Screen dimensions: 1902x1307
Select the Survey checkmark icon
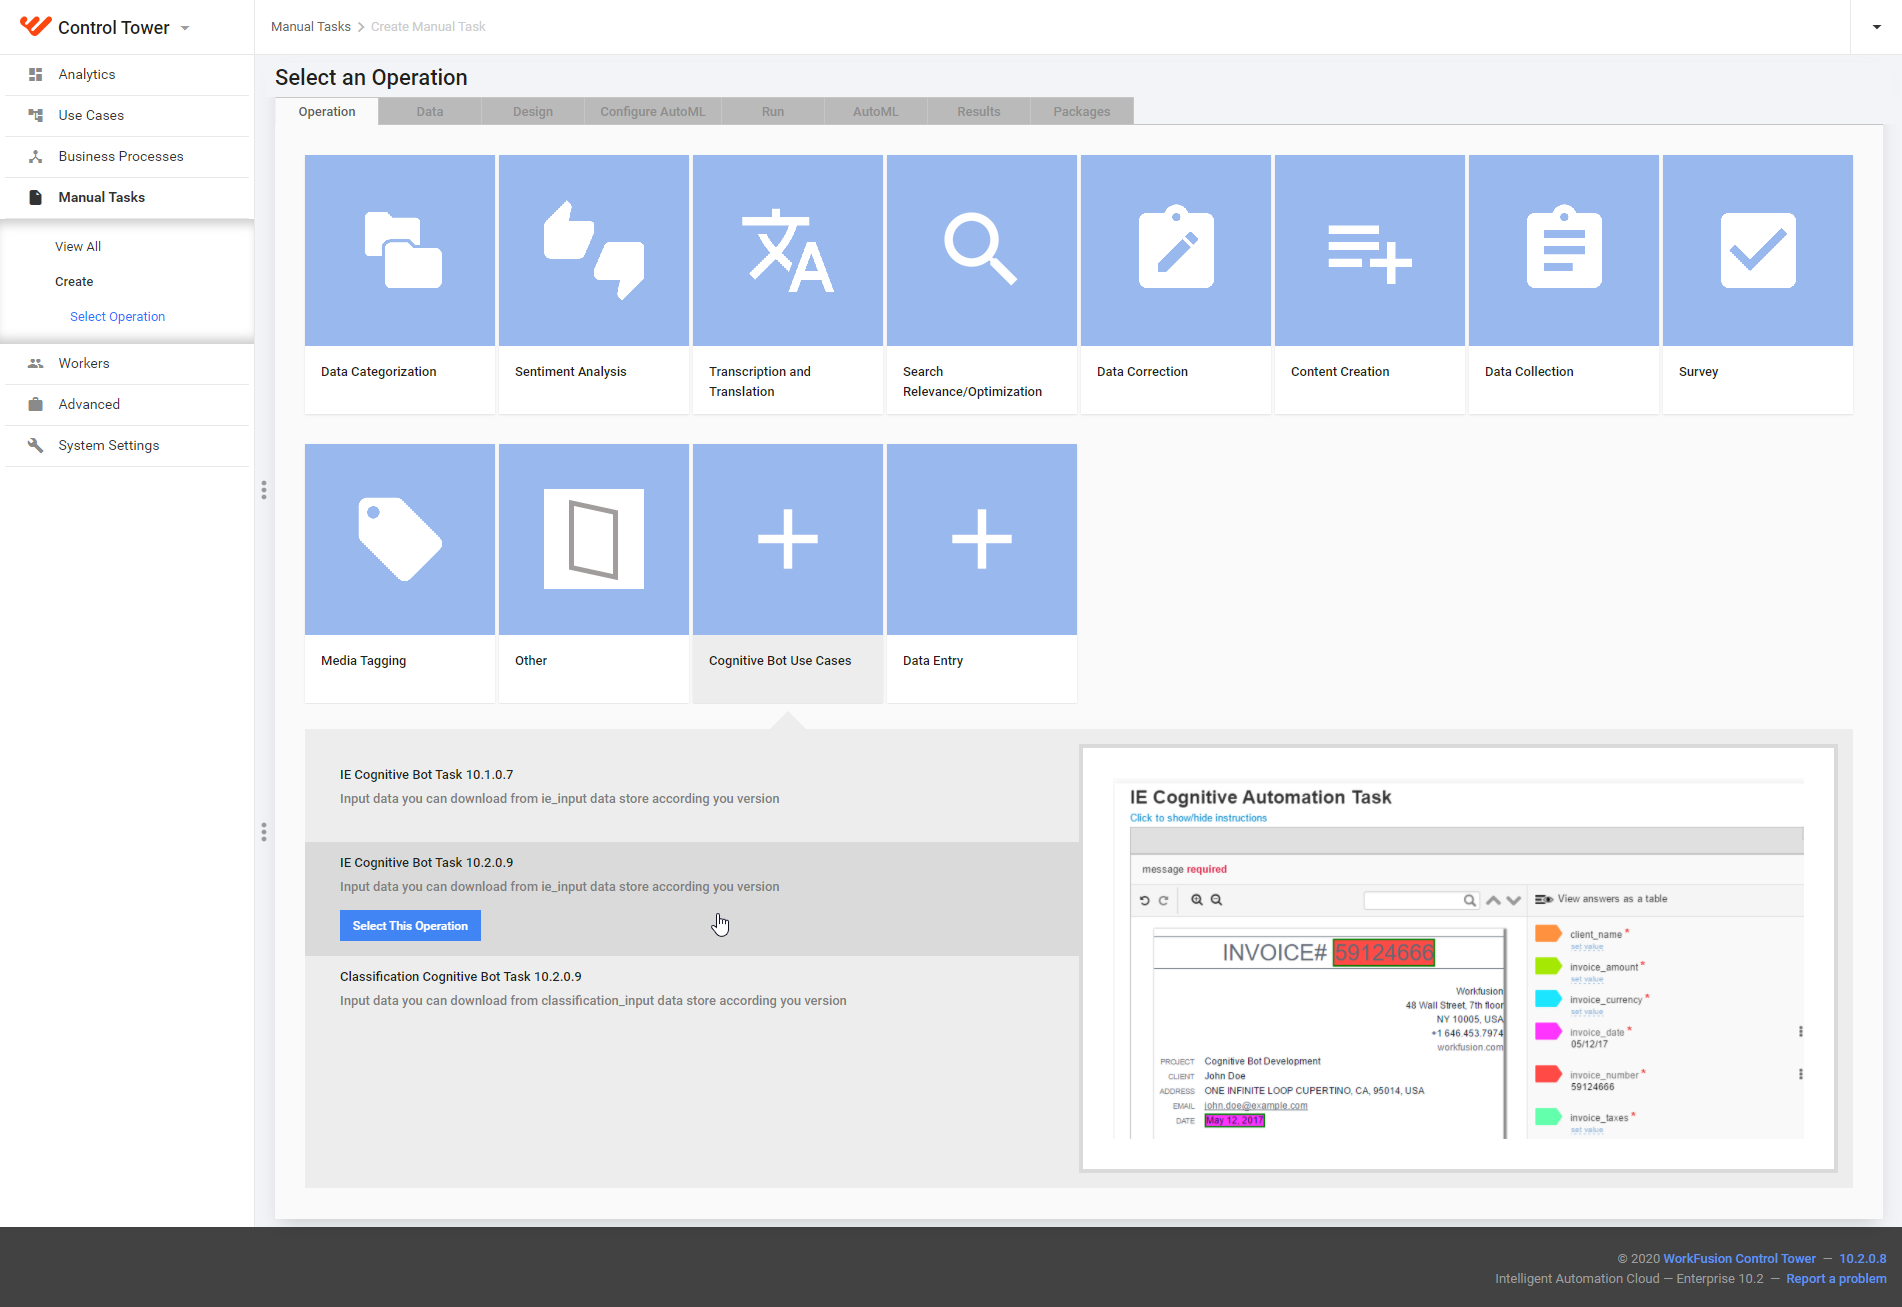pyautogui.click(x=1758, y=250)
